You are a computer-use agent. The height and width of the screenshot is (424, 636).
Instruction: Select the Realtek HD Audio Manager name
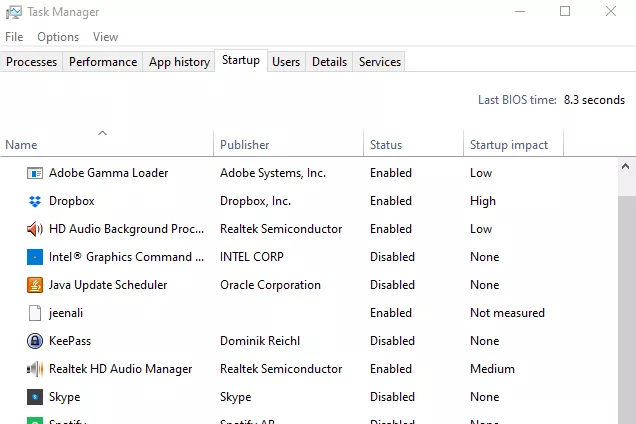[x=120, y=369]
